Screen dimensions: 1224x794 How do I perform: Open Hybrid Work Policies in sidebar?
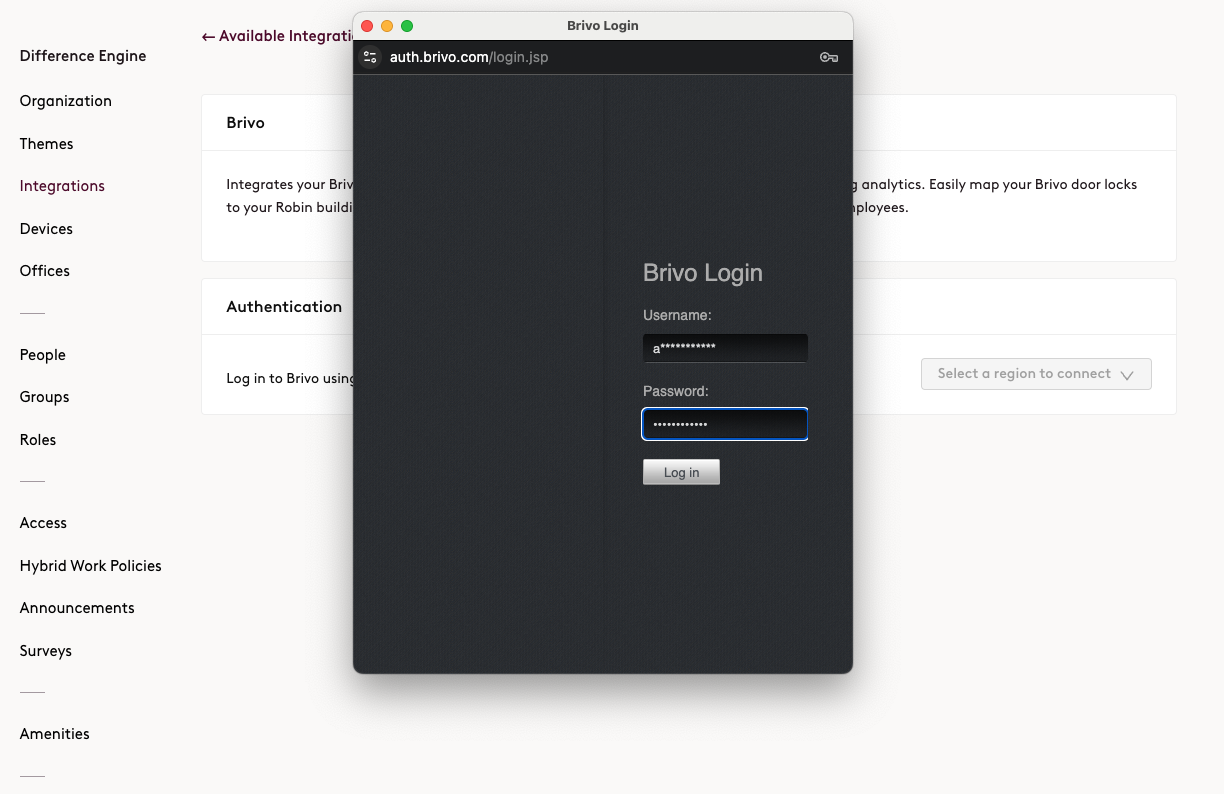pos(91,566)
